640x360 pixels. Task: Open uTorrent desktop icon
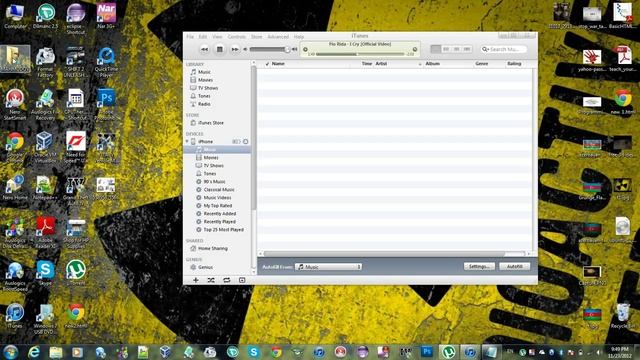coord(76,273)
